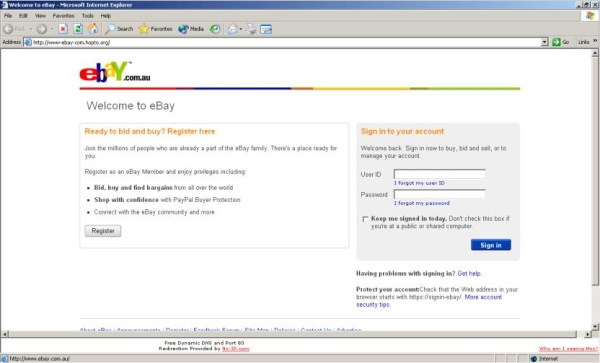Click into the User ID field
600x363 pixels.
[x=440, y=174]
